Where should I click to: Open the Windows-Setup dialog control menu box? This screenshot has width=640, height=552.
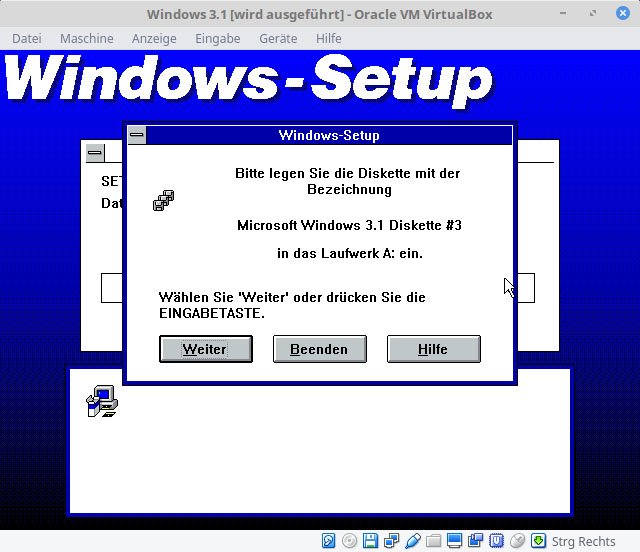pyautogui.click(x=137, y=135)
